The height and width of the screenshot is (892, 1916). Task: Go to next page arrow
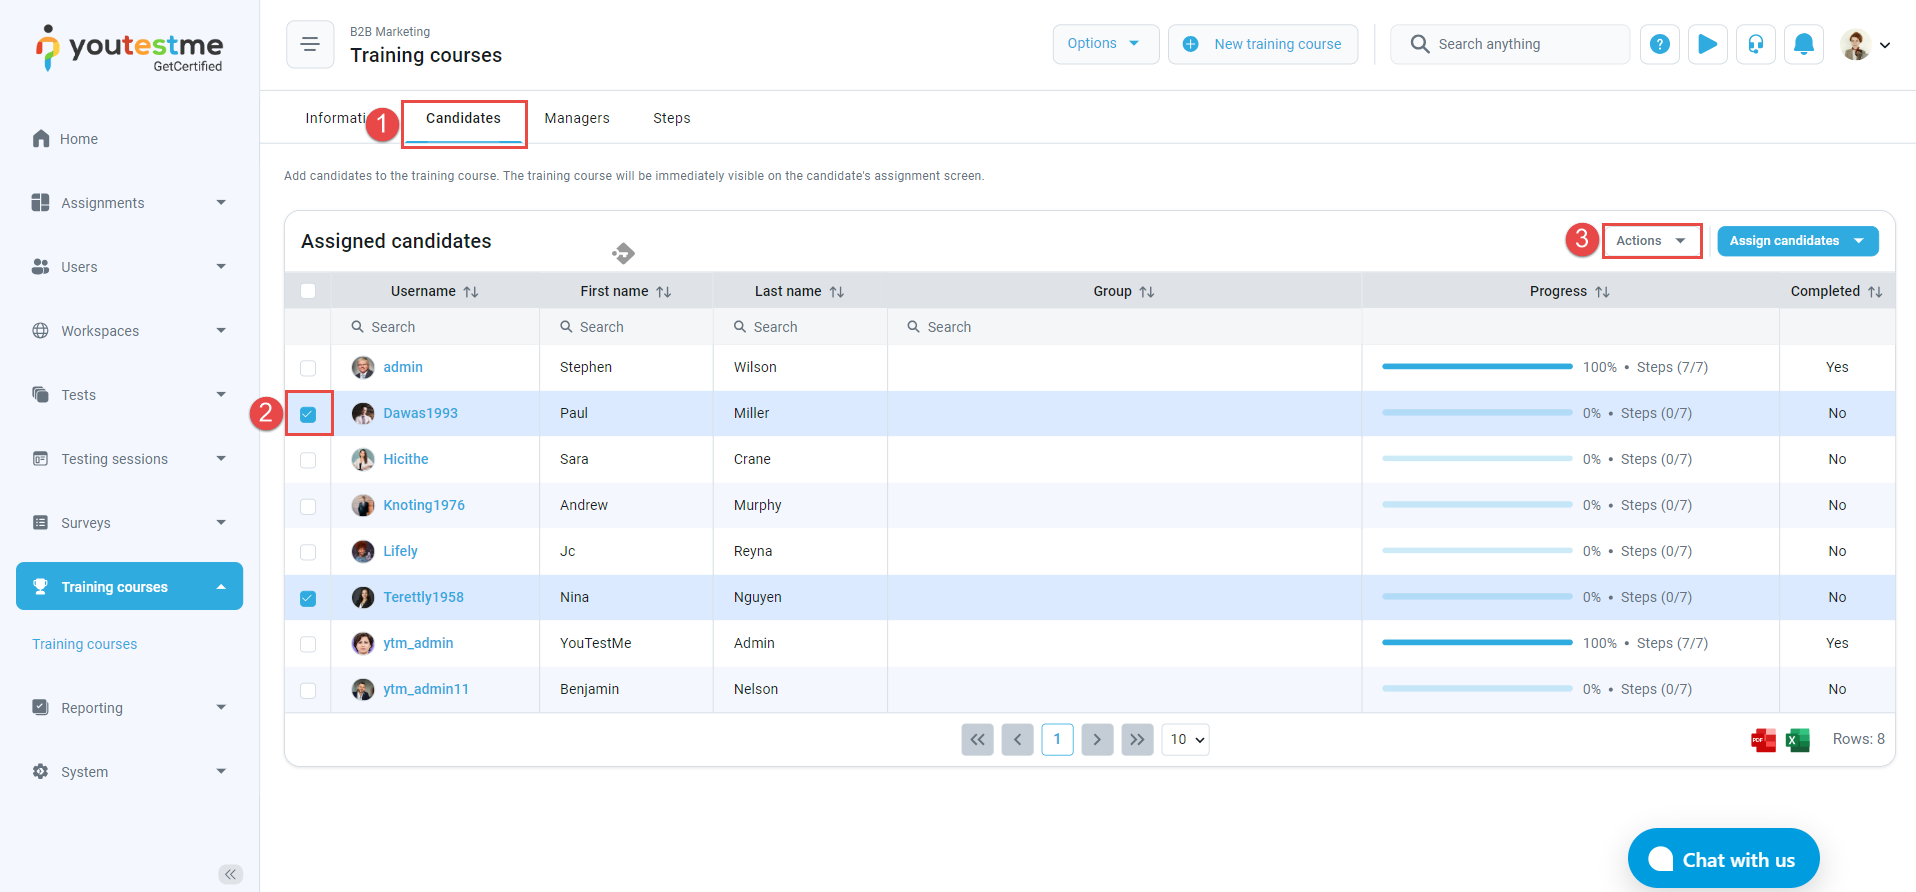click(x=1097, y=740)
